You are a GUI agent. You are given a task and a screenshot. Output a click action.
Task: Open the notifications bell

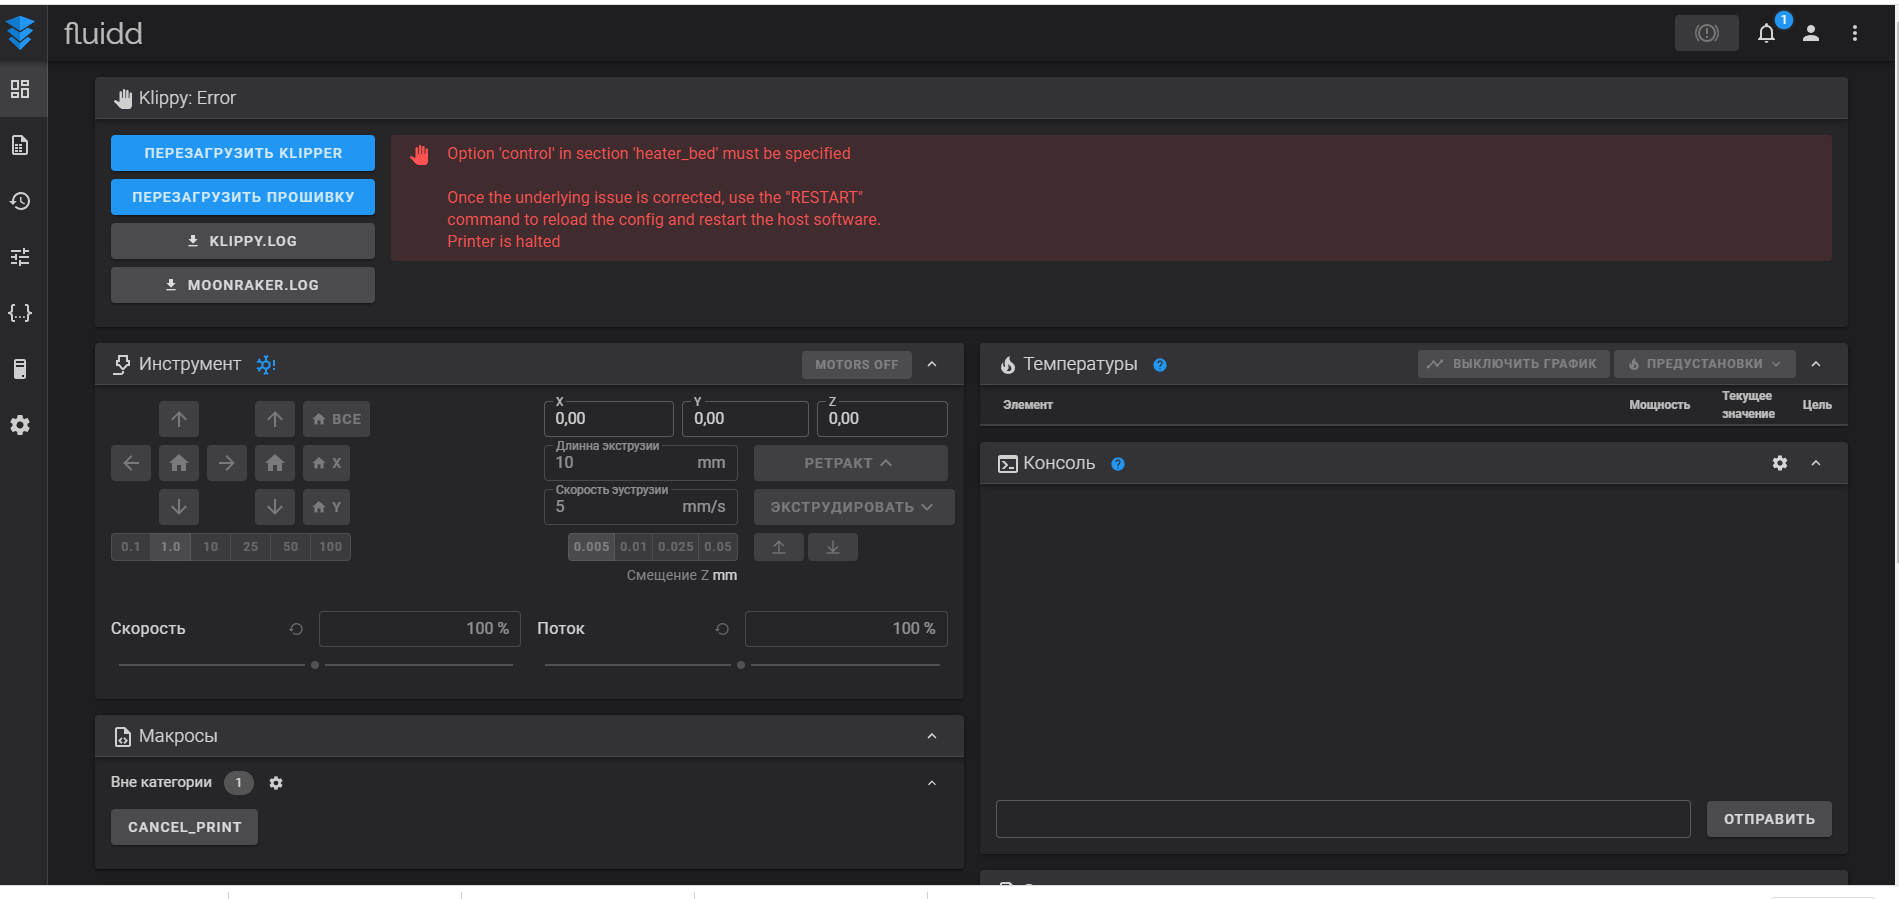[1766, 33]
